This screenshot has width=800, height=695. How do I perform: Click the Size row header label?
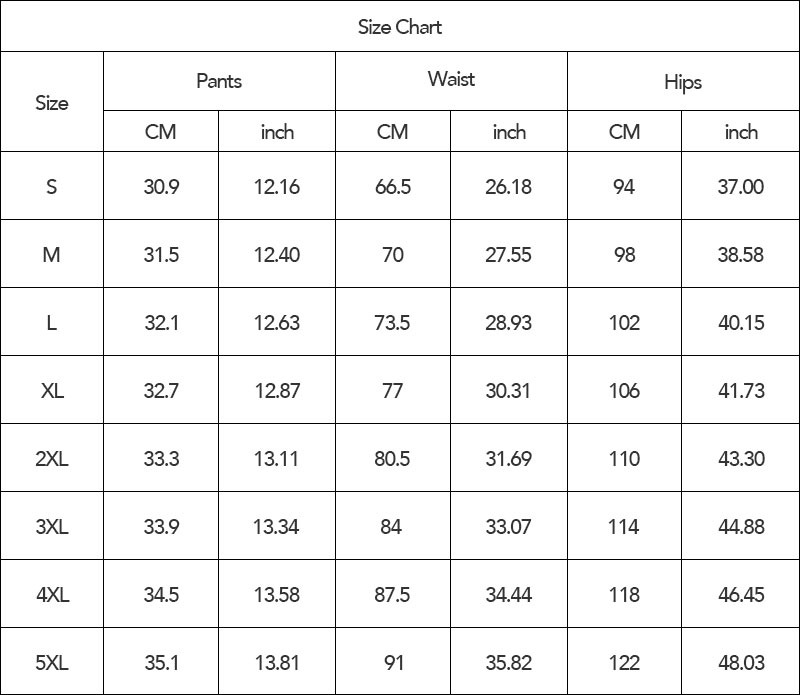[52, 102]
